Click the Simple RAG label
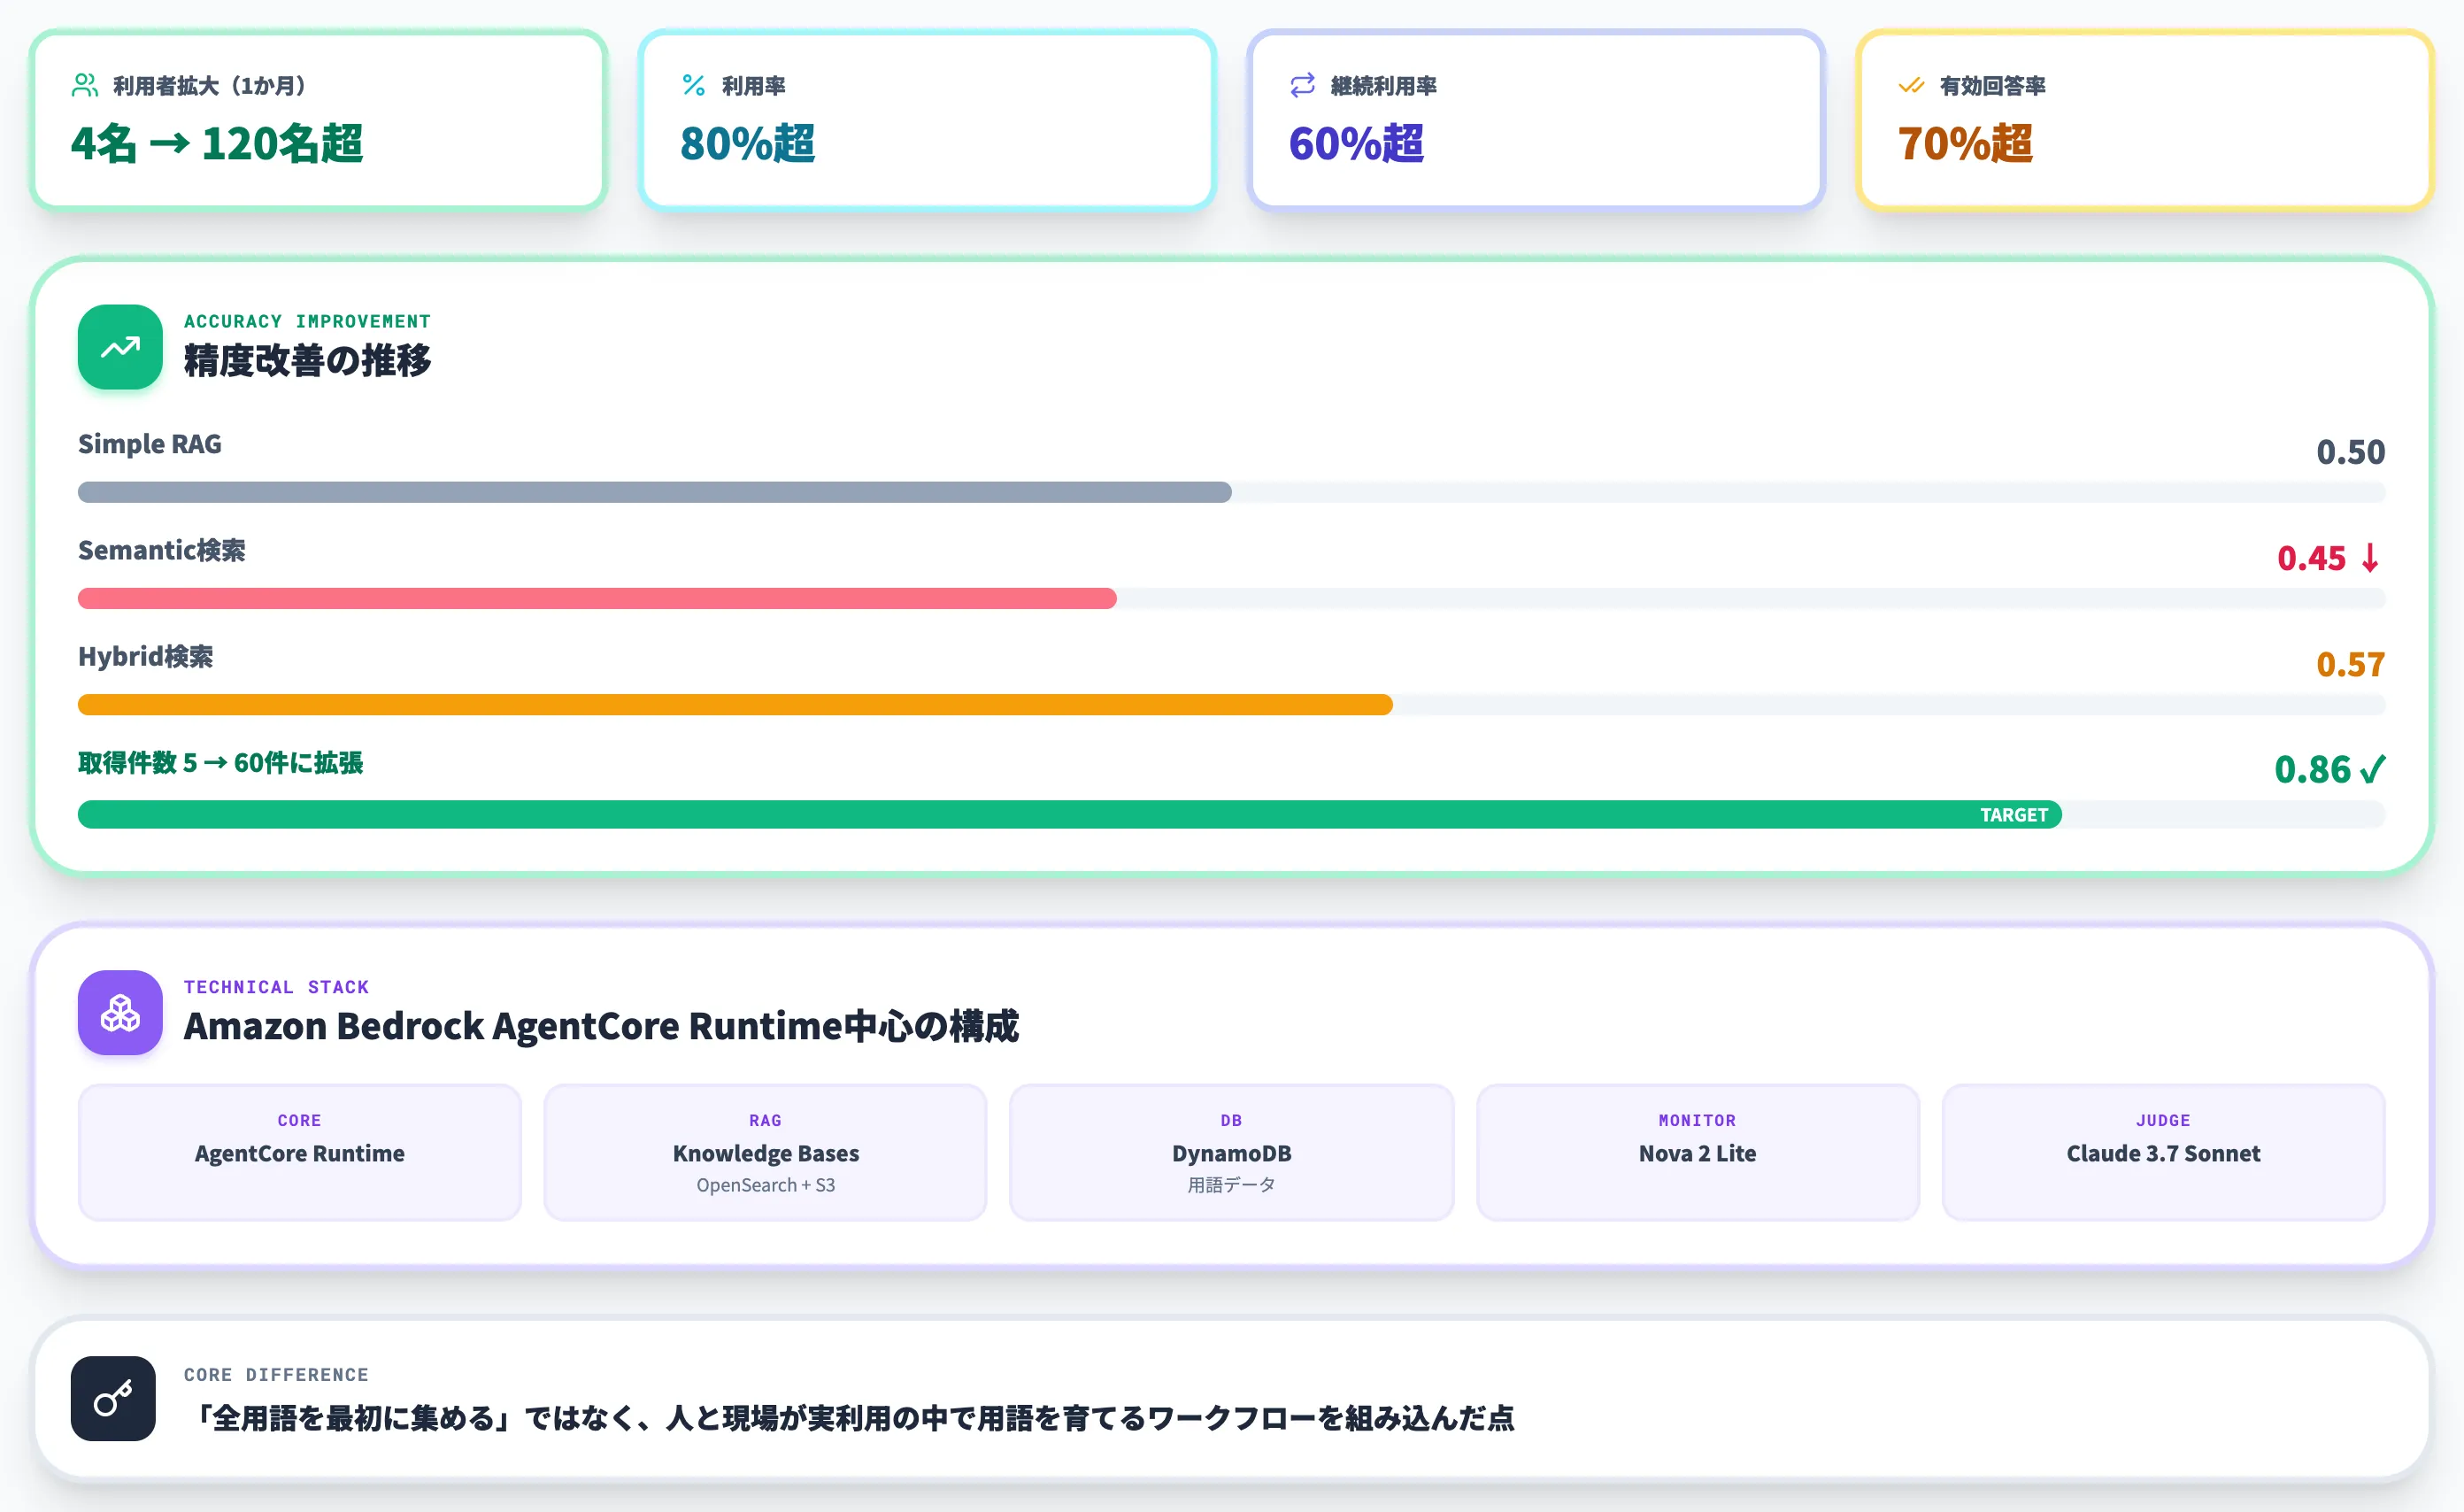Screen dimensions: 2464x1512 coord(150,444)
